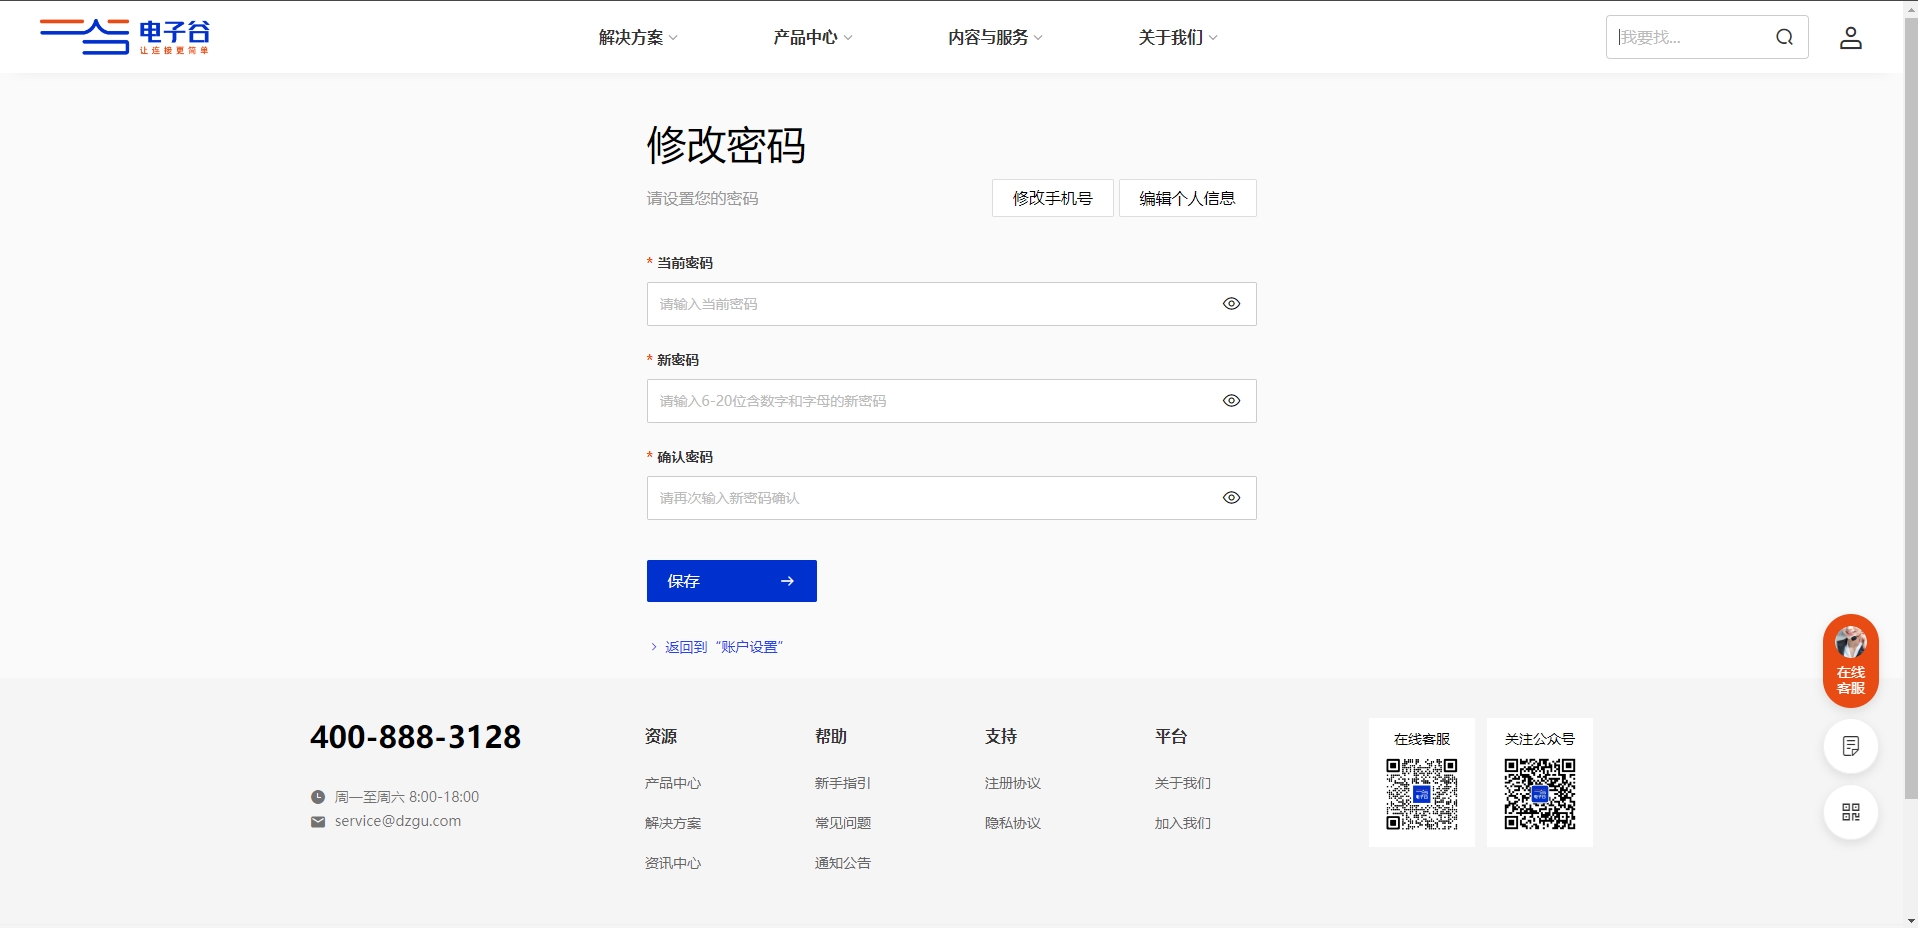1918x928 pixels.
Task: Click the scrollbar down arrow
Action: [1911, 920]
